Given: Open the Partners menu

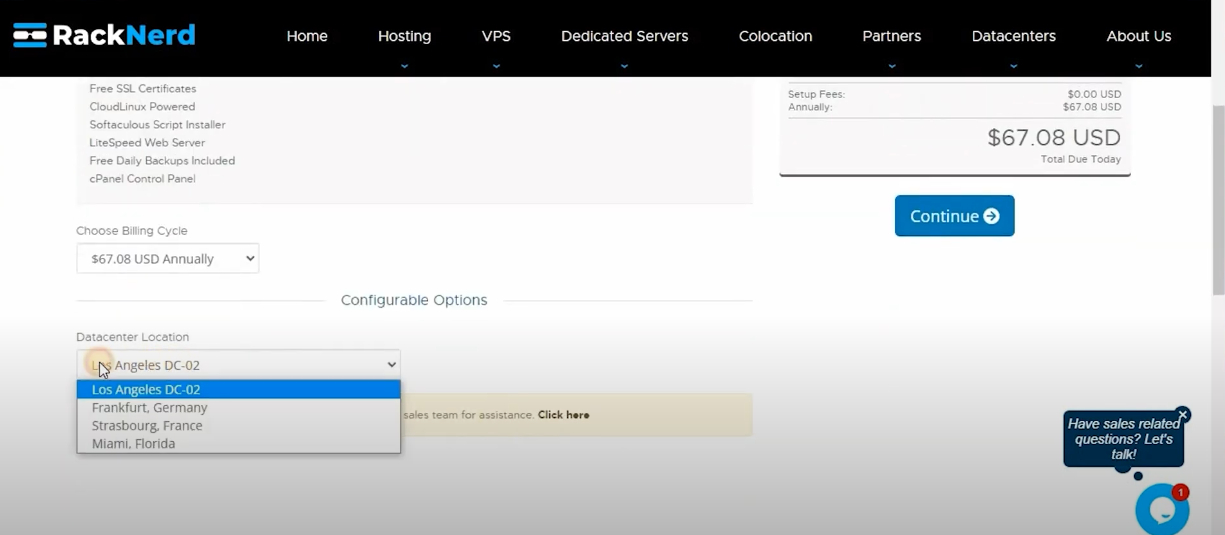Looking at the screenshot, I should 891,36.
